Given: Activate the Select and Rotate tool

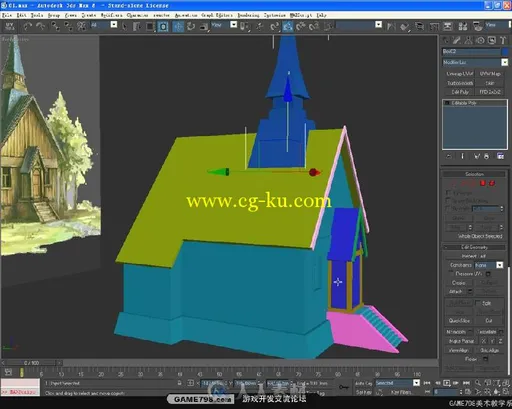Looking at the screenshot, I should (191, 26).
